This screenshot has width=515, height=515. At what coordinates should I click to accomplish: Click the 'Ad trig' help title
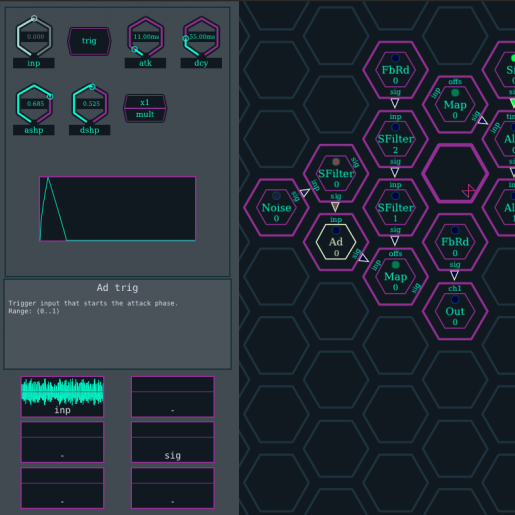click(117, 288)
